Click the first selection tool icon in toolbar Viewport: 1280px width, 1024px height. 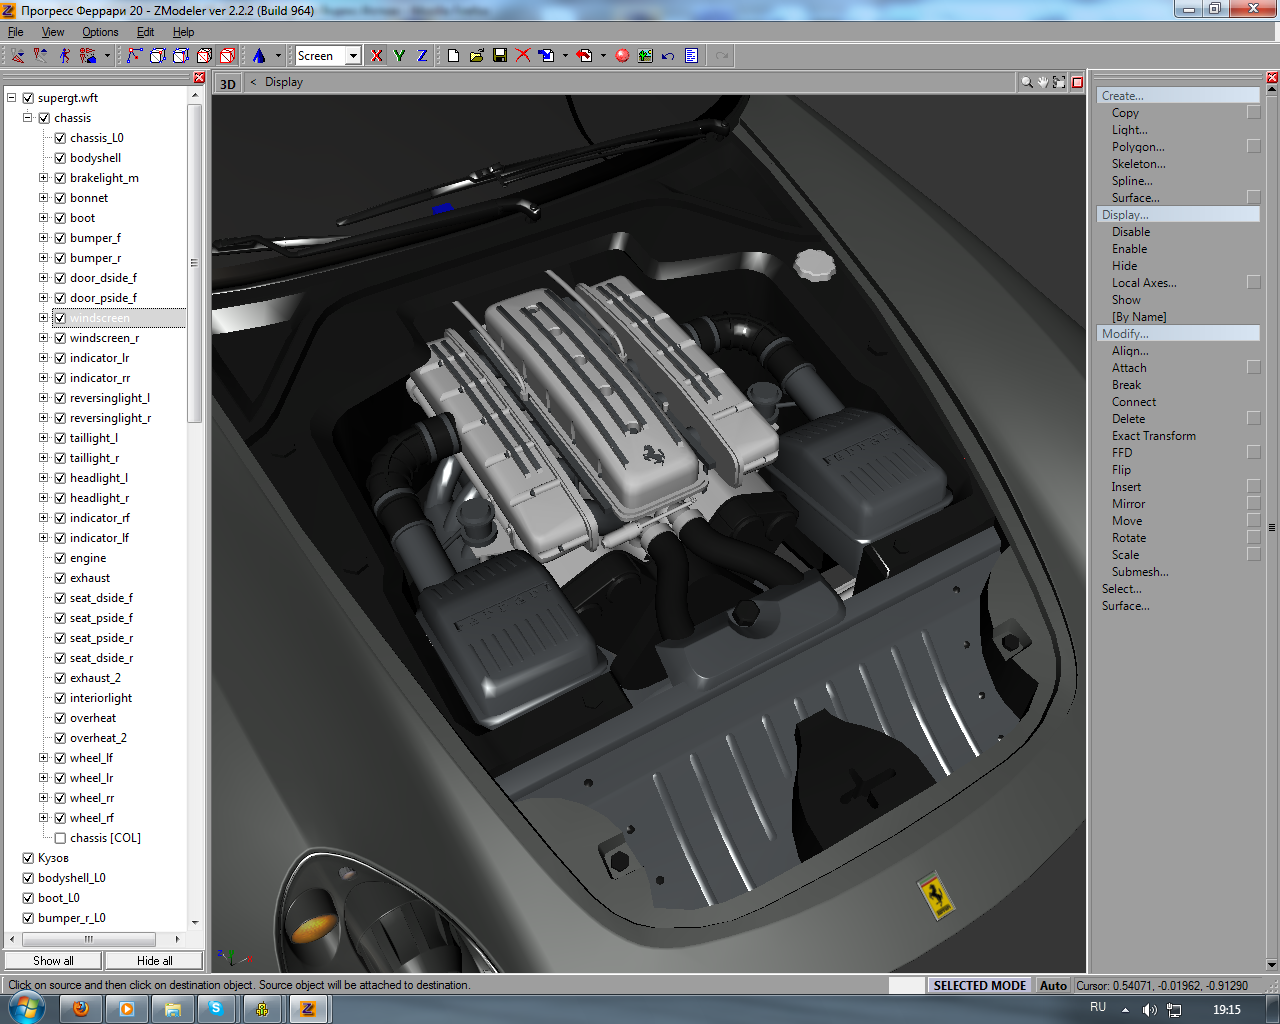(18, 56)
